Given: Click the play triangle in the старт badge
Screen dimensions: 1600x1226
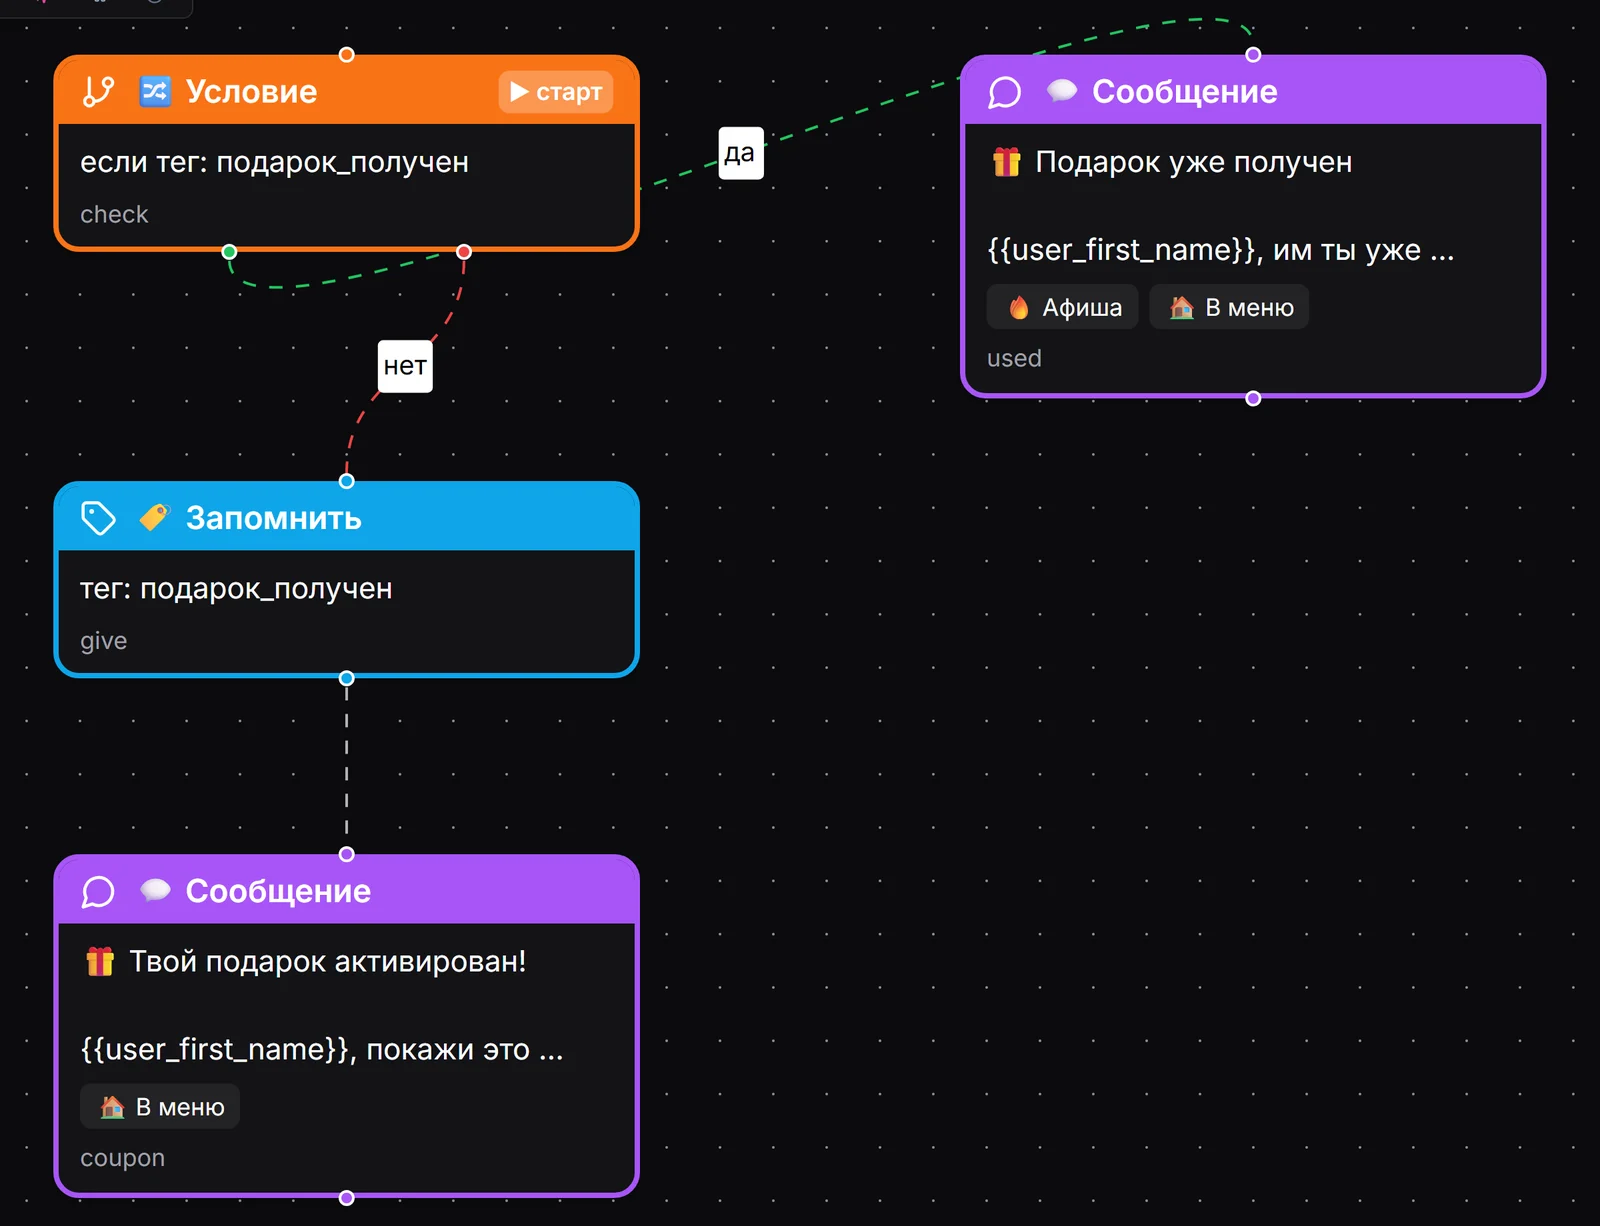Looking at the screenshot, I should click(519, 92).
